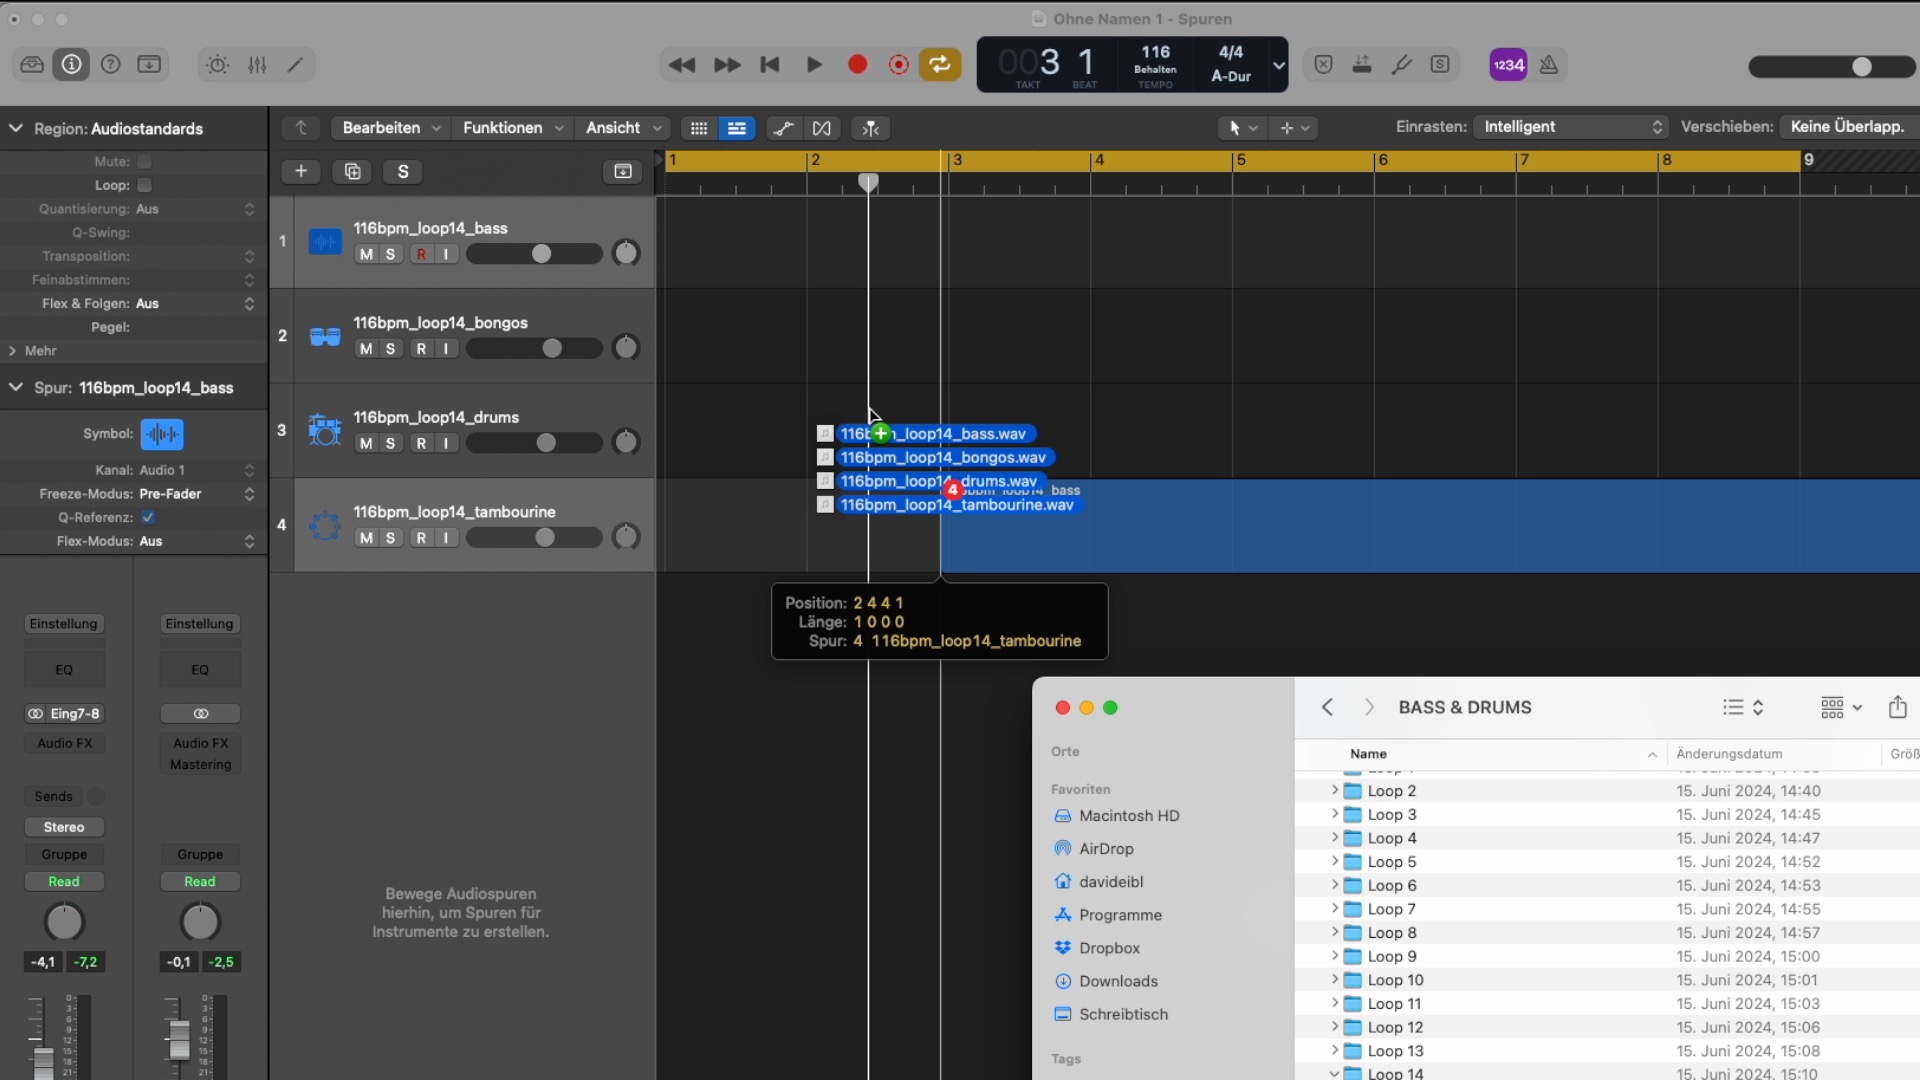Open the LCD display mode dropdown arrow
Viewport: 1920px width, 1080px height.
click(x=1278, y=66)
